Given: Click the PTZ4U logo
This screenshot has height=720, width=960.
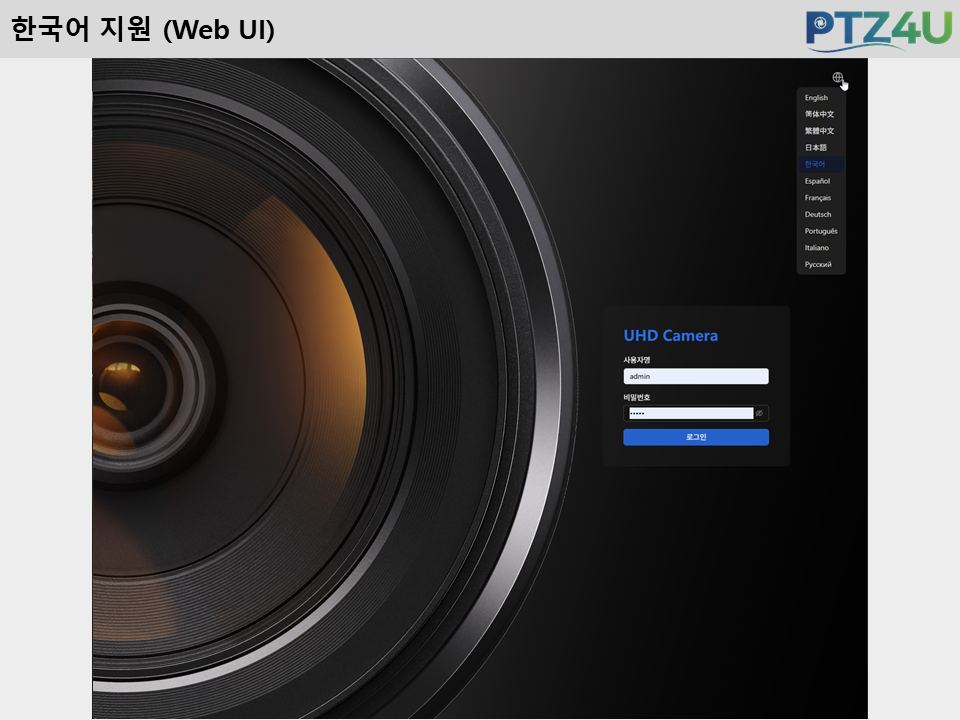Looking at the screenshot, I should pyautogui.click(x=879, y=30).
